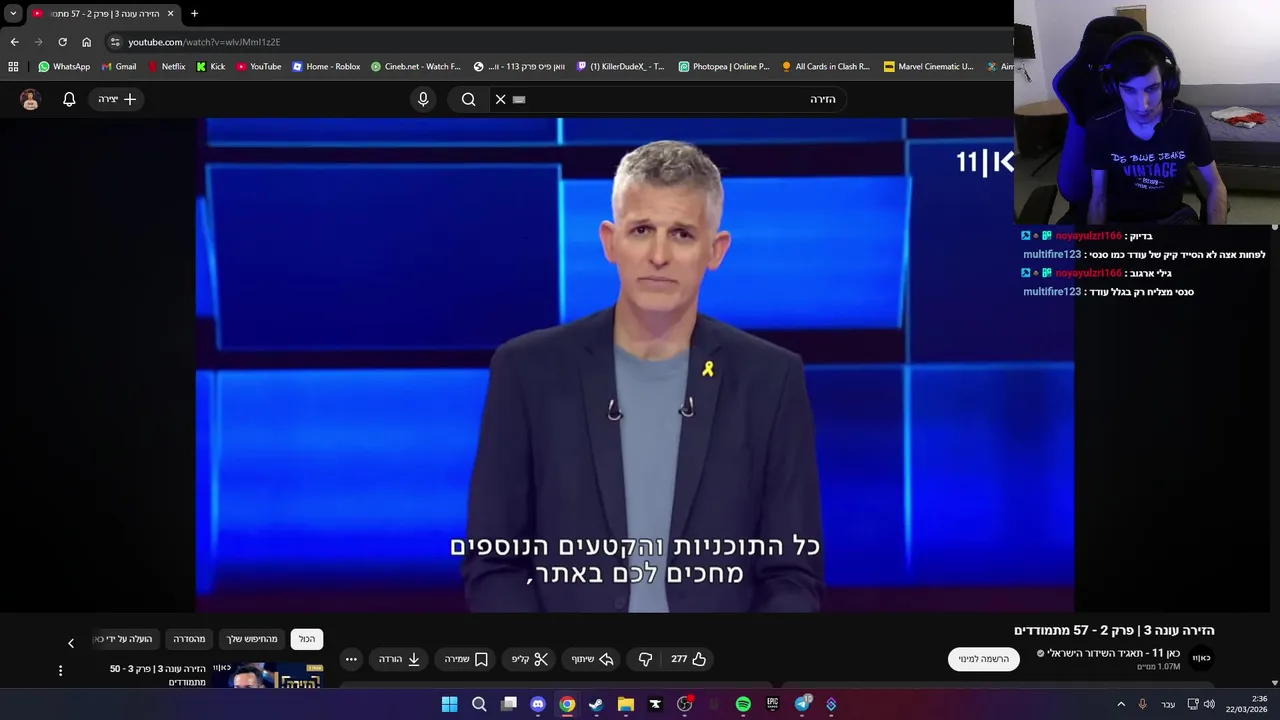
Task: Open the Gmail bookmark
Action: pos(118,67)
